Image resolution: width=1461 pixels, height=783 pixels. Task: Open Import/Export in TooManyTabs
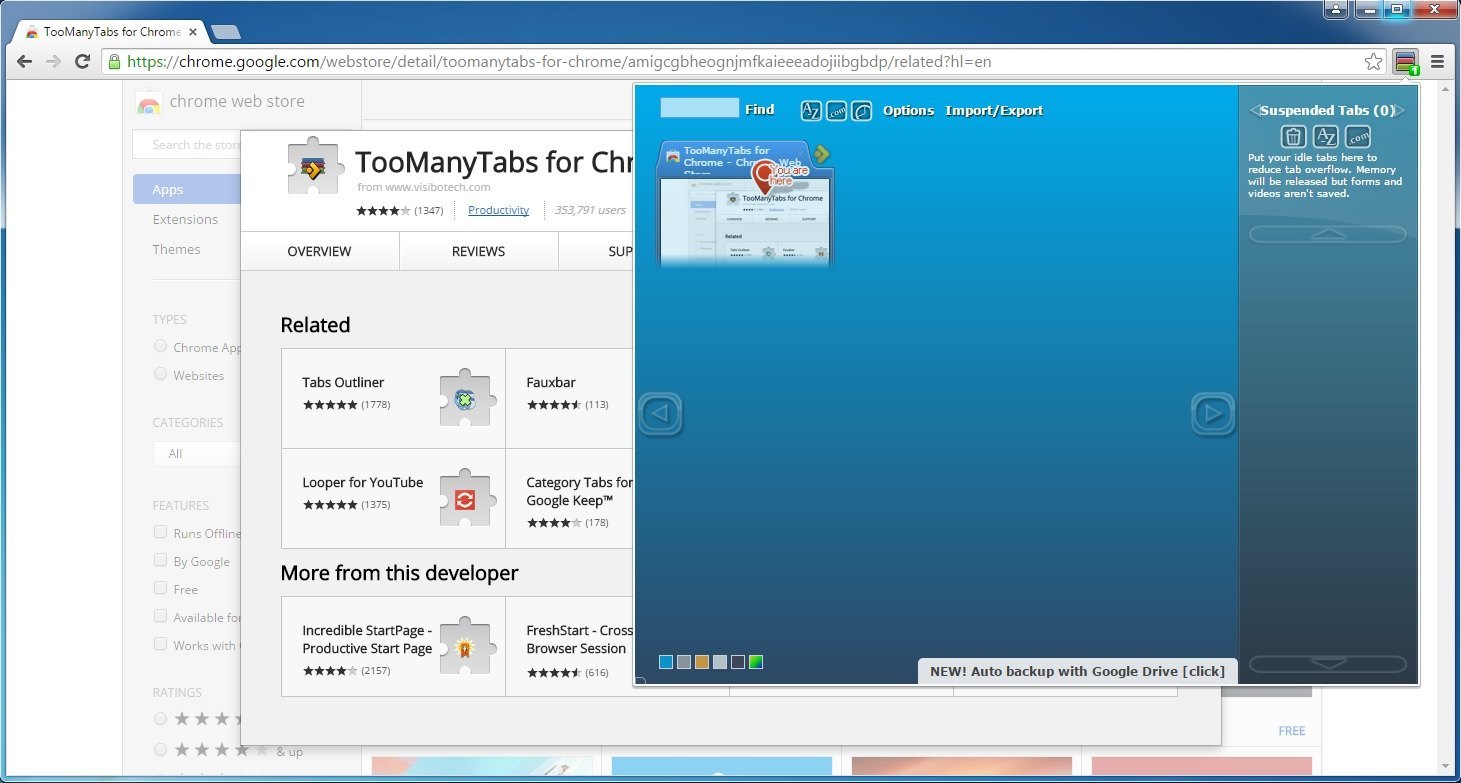tap(994, 111)
